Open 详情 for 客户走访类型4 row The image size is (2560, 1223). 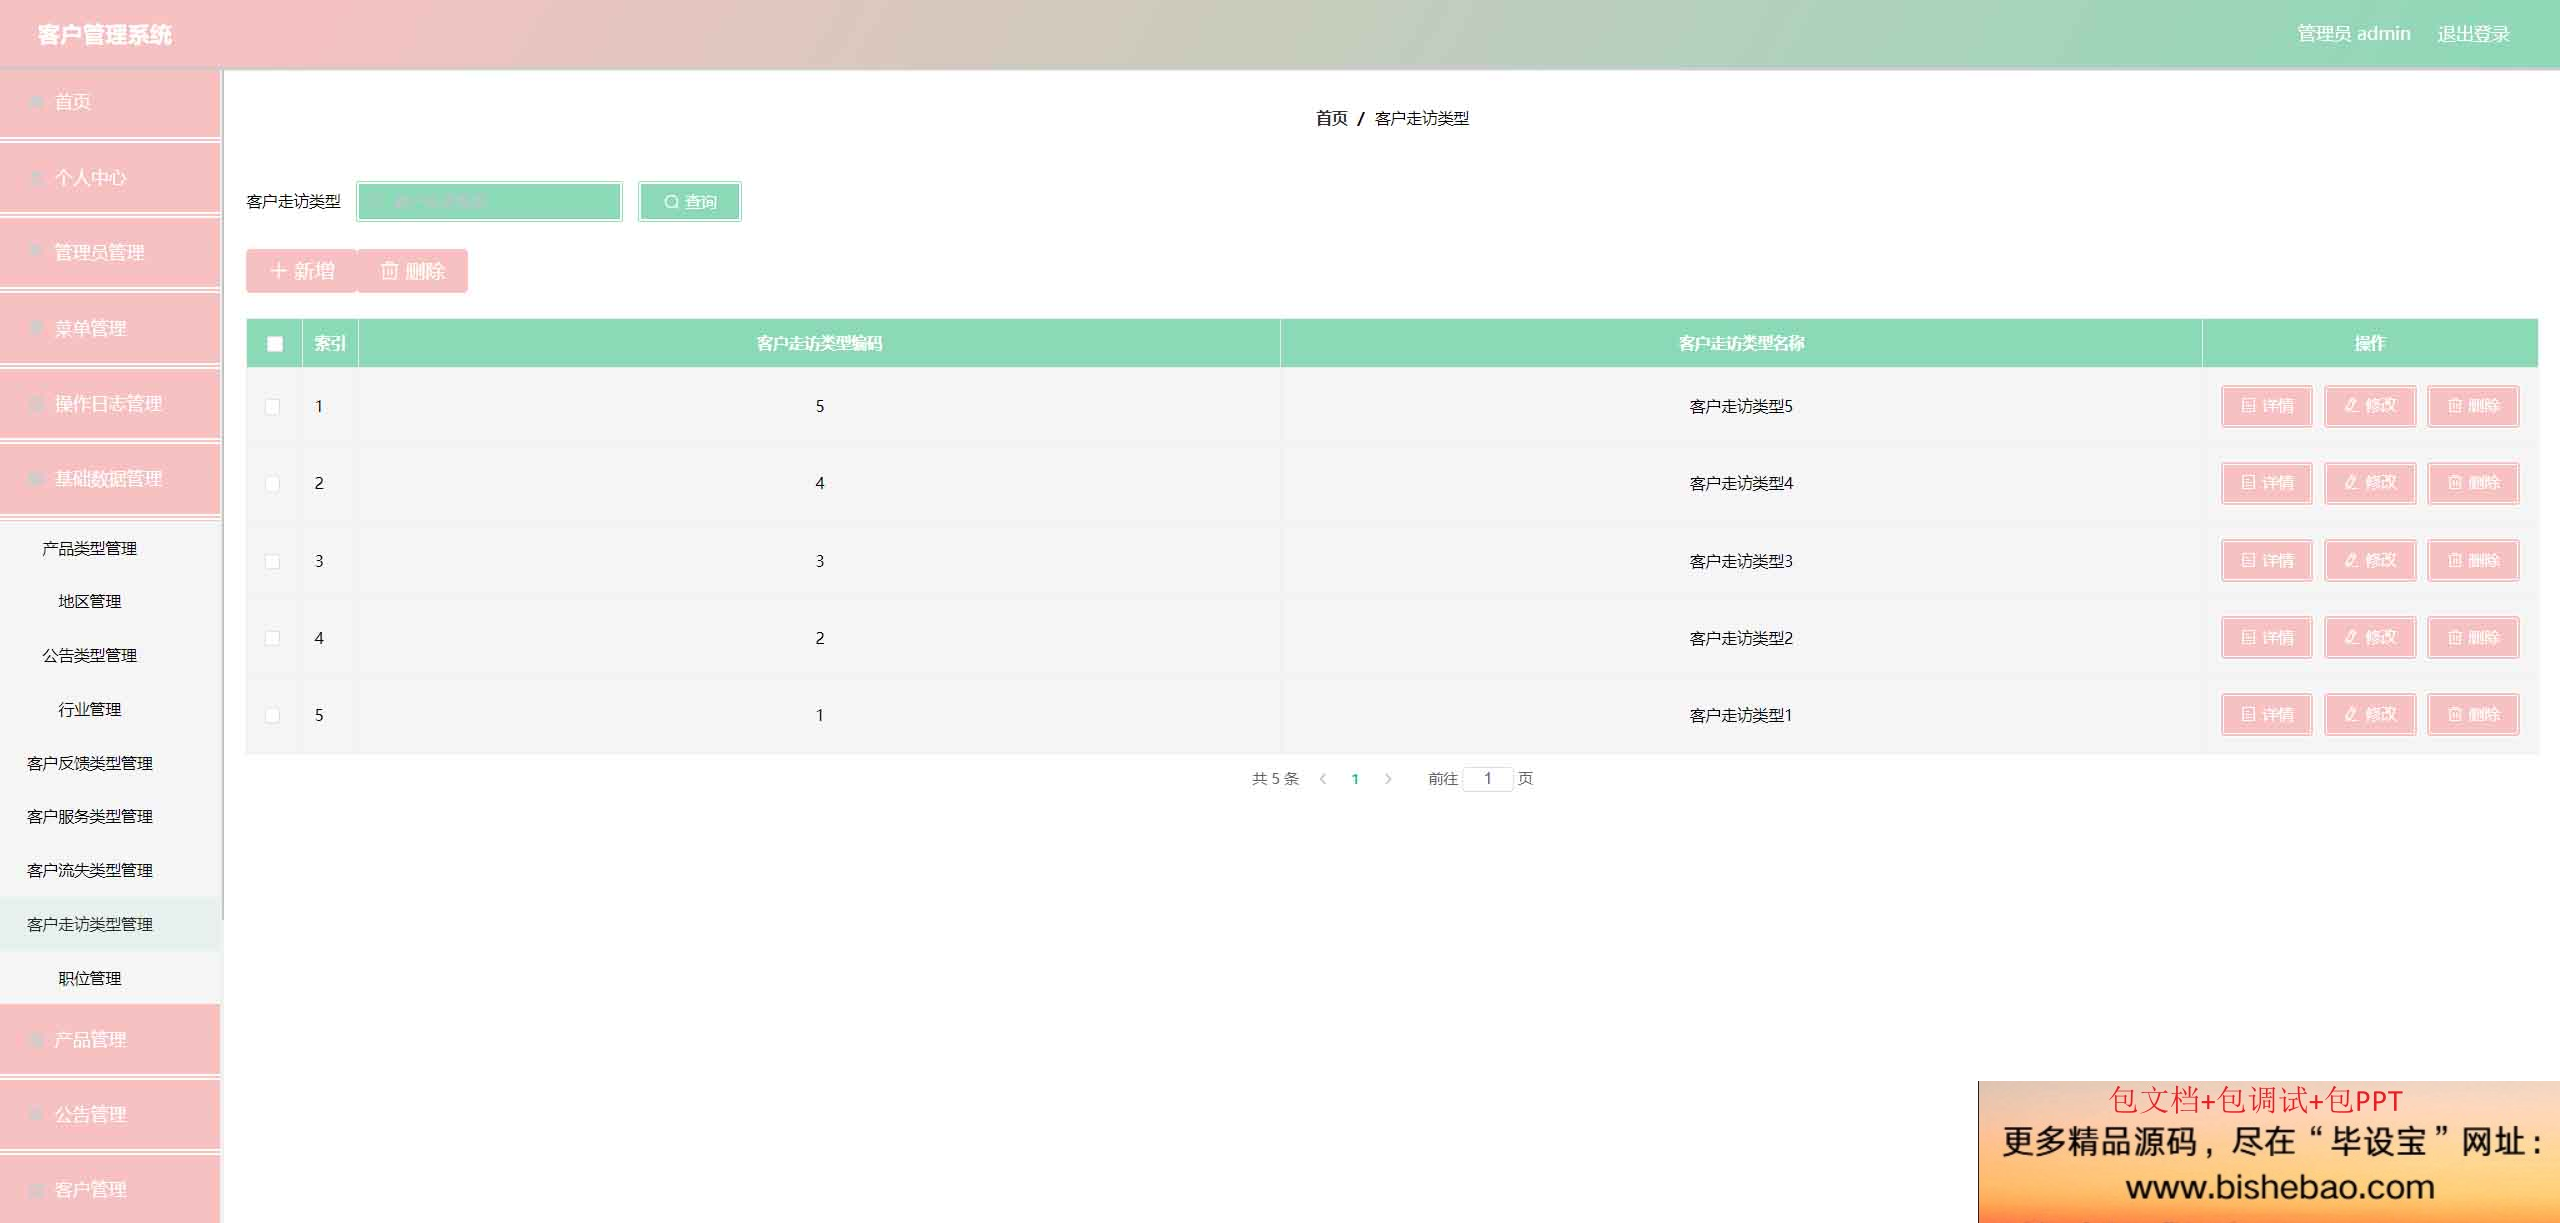click(x=2266, y=483)
